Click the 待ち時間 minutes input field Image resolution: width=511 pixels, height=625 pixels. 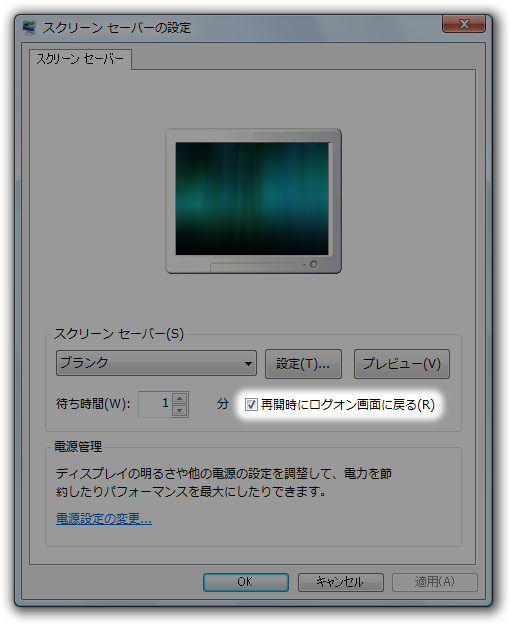[x=155, y=404]
